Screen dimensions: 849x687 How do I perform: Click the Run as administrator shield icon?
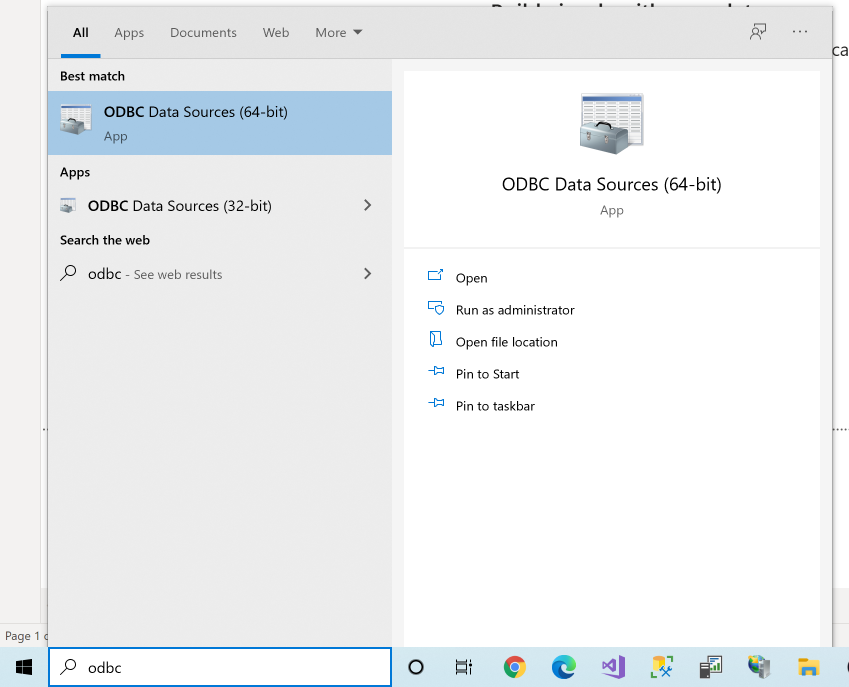point(436,307)
